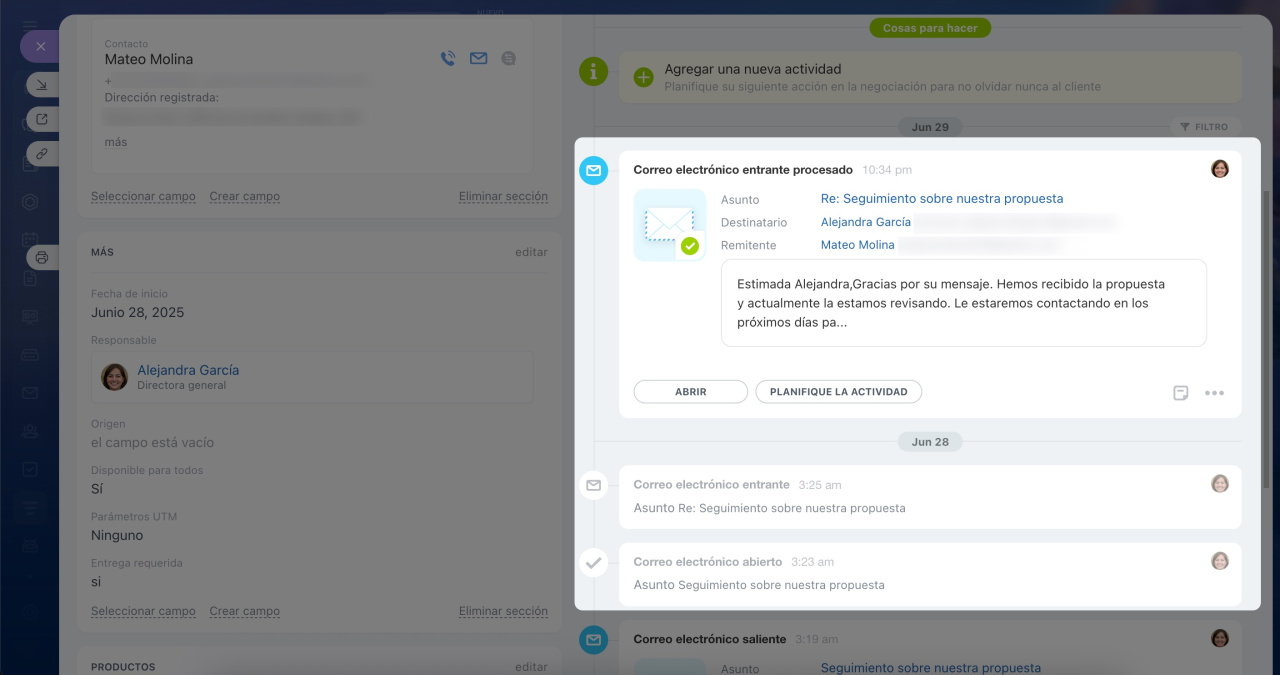The width and height of the screenshot is (1280, 675).
Task: Copy link using the chain icon
Action: [41, 154]
